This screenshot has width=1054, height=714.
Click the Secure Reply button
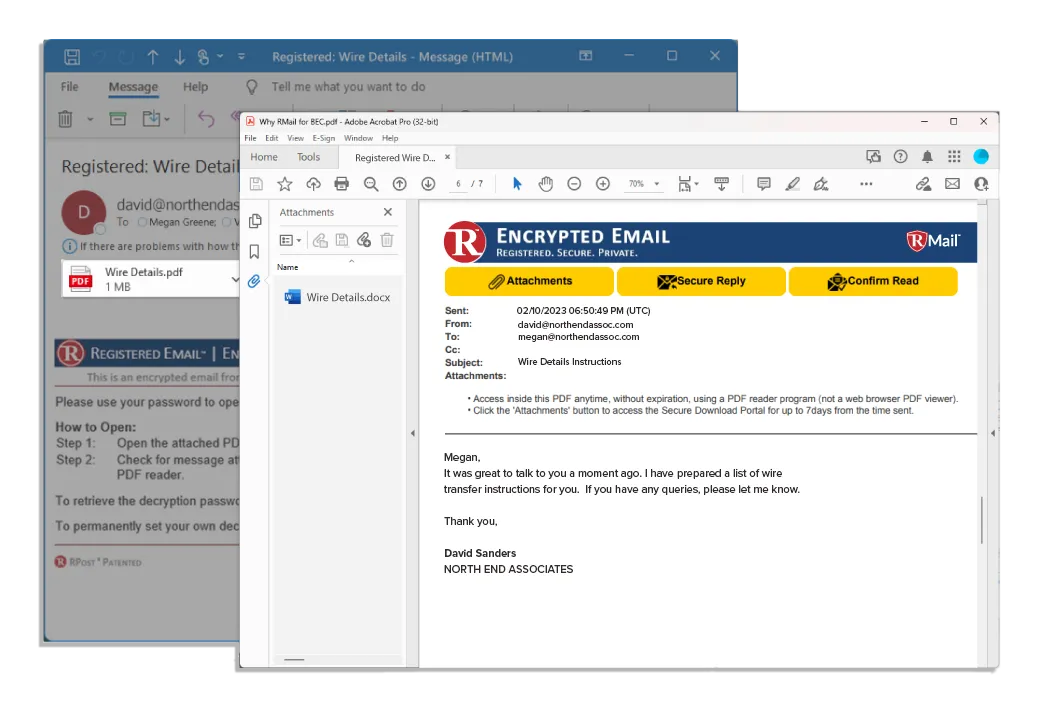click(701, 281)
